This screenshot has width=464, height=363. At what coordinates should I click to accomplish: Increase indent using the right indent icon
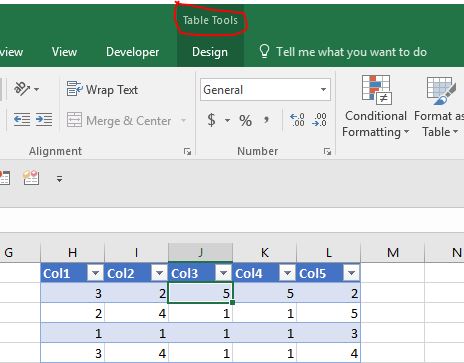point(44,119)
